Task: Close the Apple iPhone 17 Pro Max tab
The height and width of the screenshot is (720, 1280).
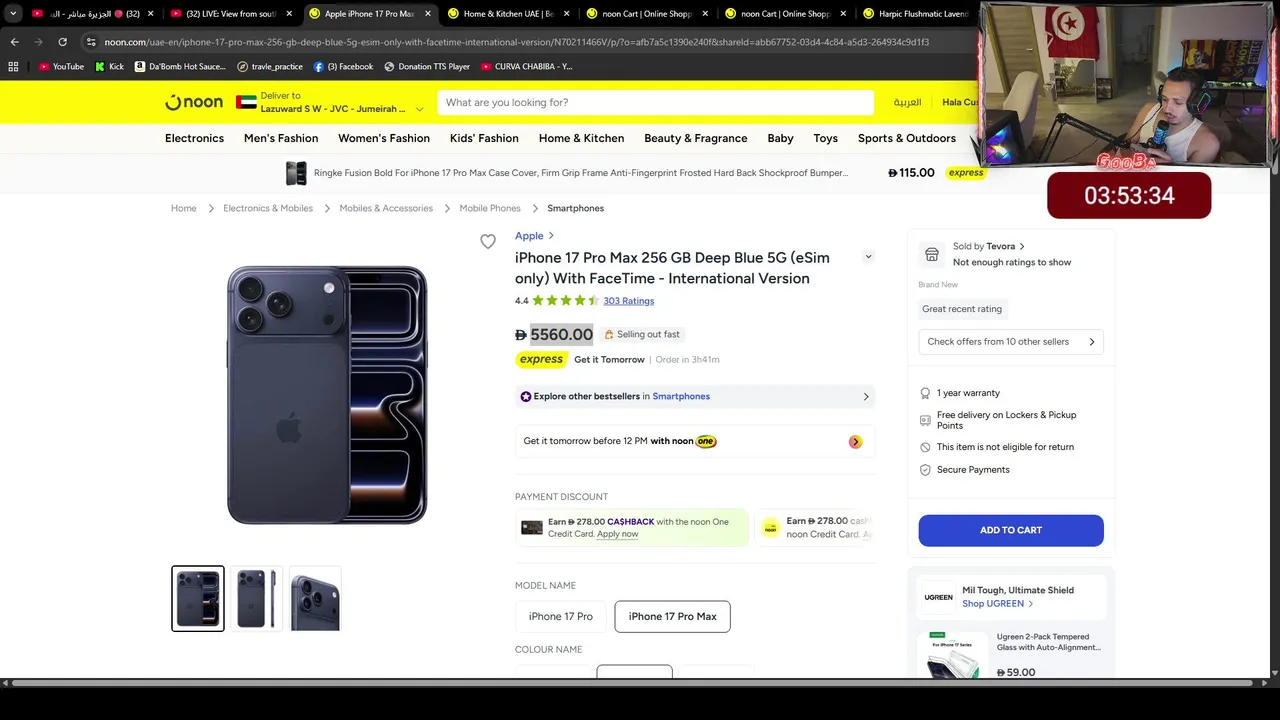Action: coord(428,14)
